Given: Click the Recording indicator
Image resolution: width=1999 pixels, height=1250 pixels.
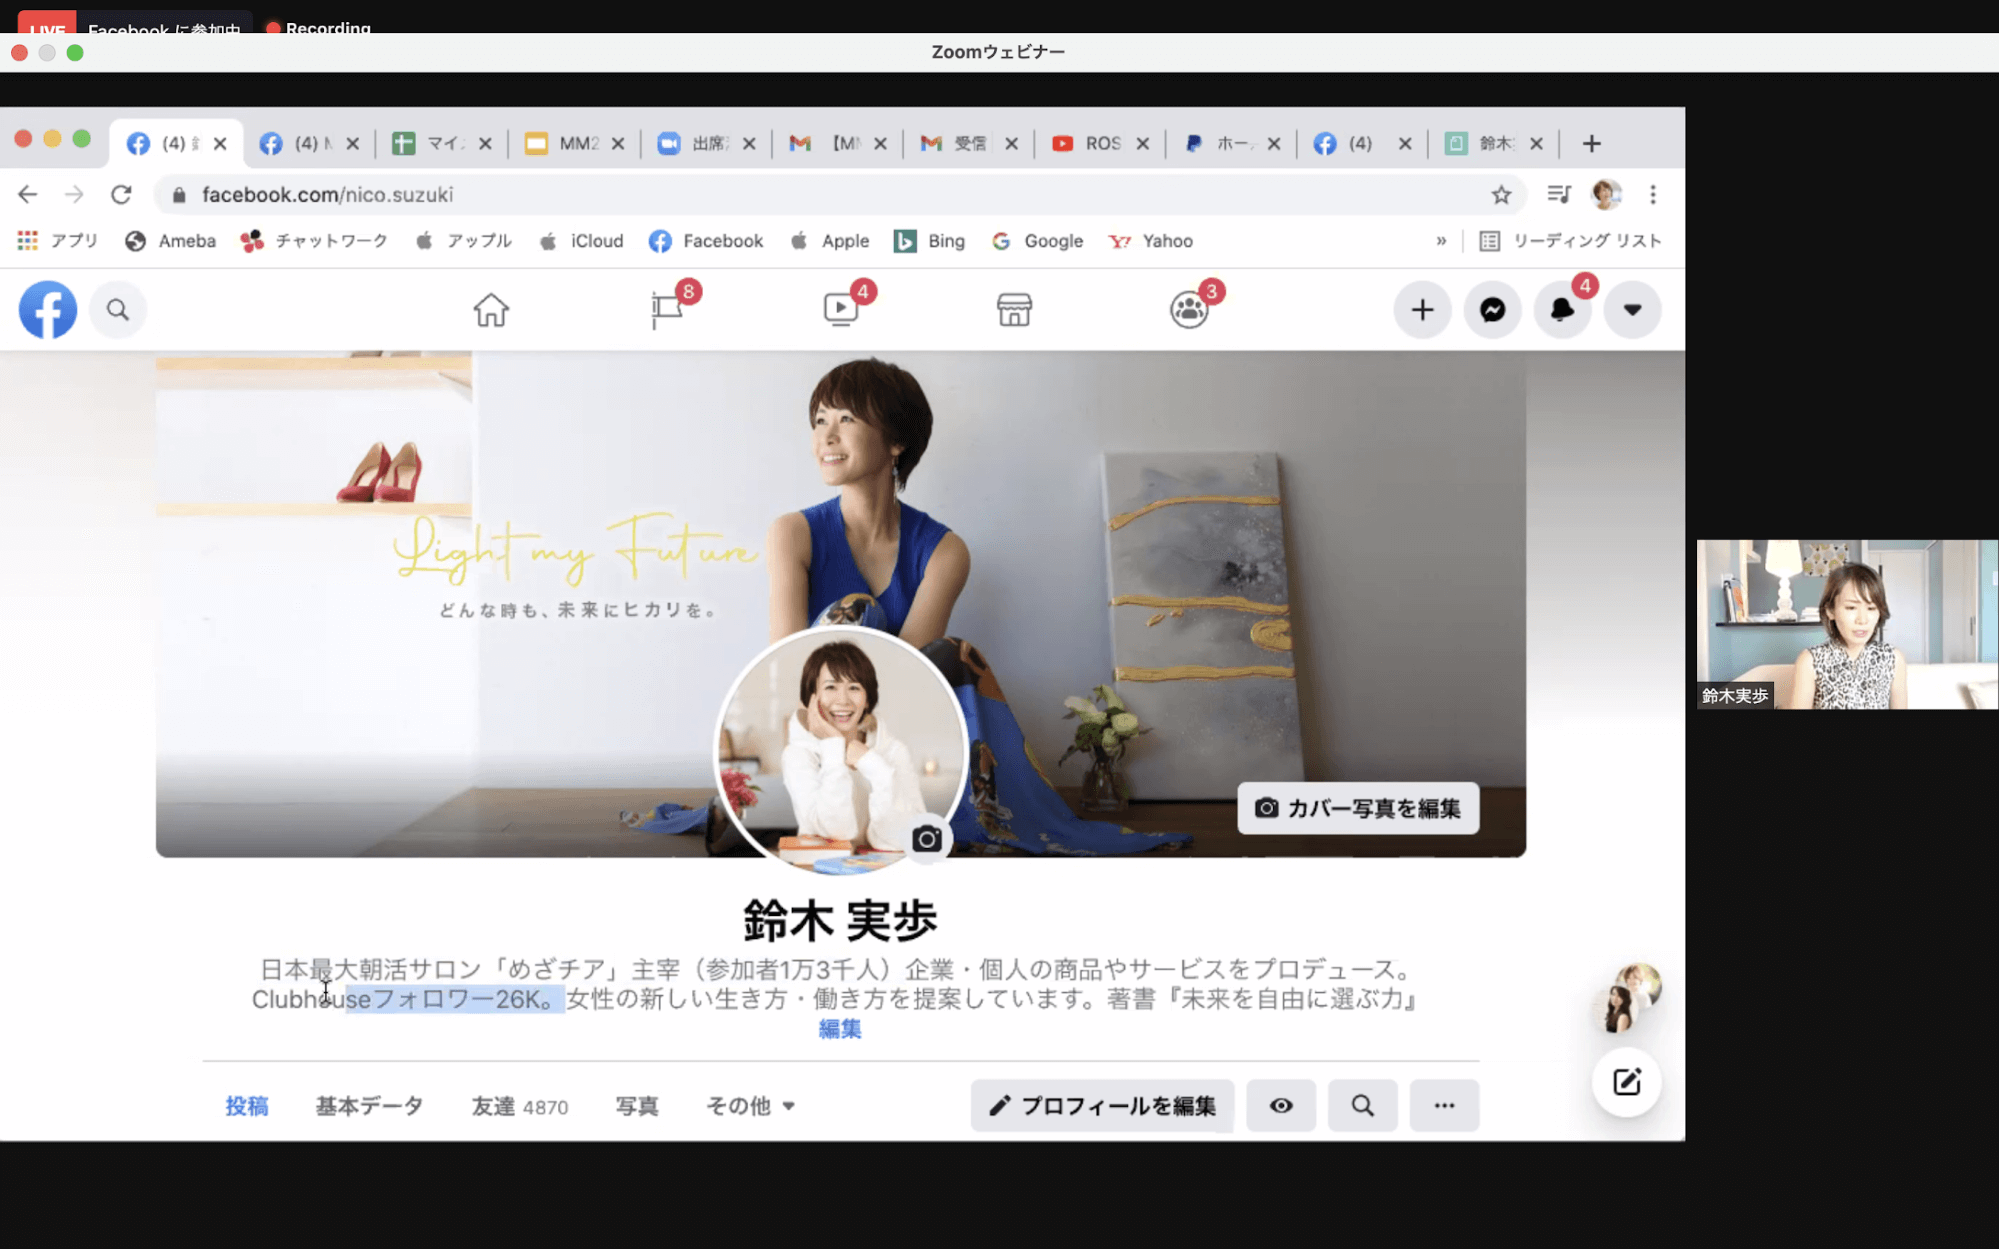Looking at the screenshot, I should click(318, 28).
